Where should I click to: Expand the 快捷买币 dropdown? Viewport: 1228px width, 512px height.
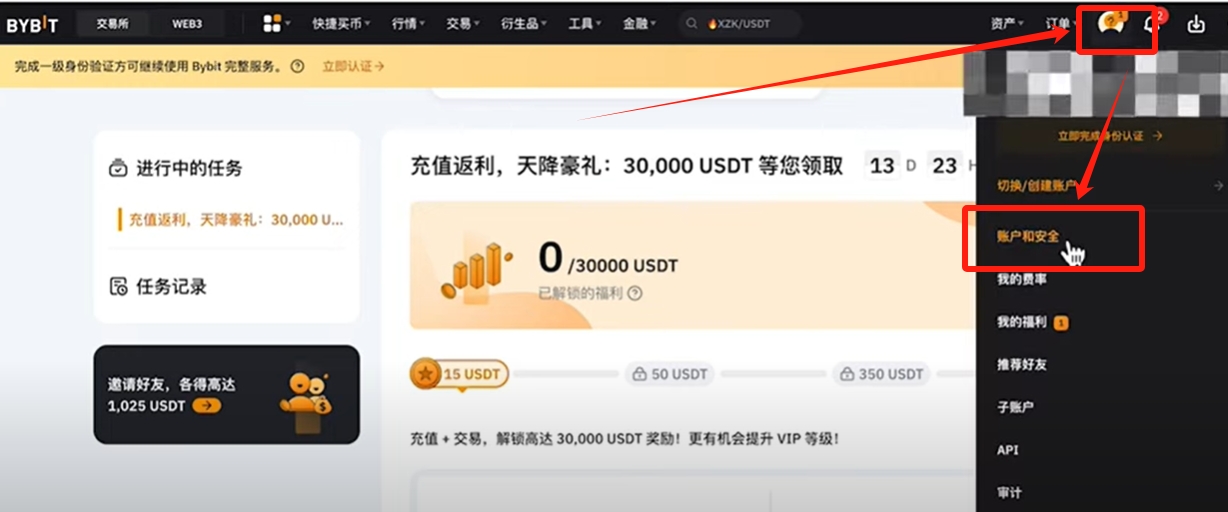pos(341,23)
